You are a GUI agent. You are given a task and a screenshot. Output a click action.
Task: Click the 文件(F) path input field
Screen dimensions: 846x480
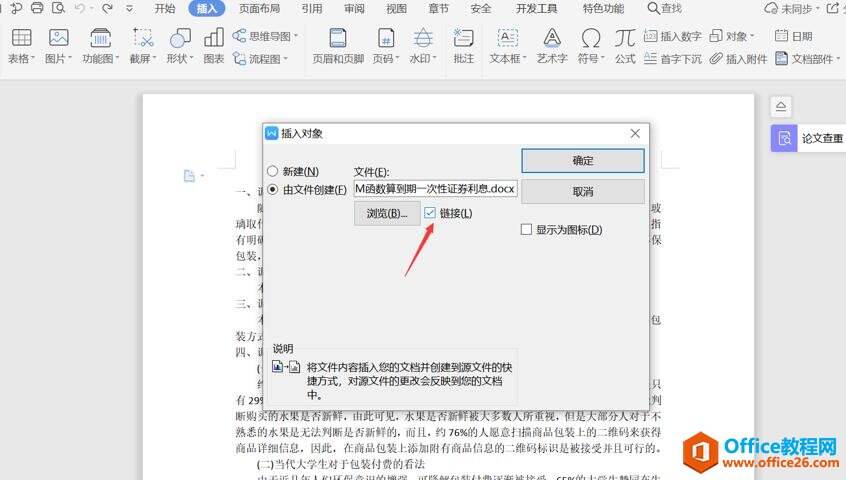click(435, 189)
